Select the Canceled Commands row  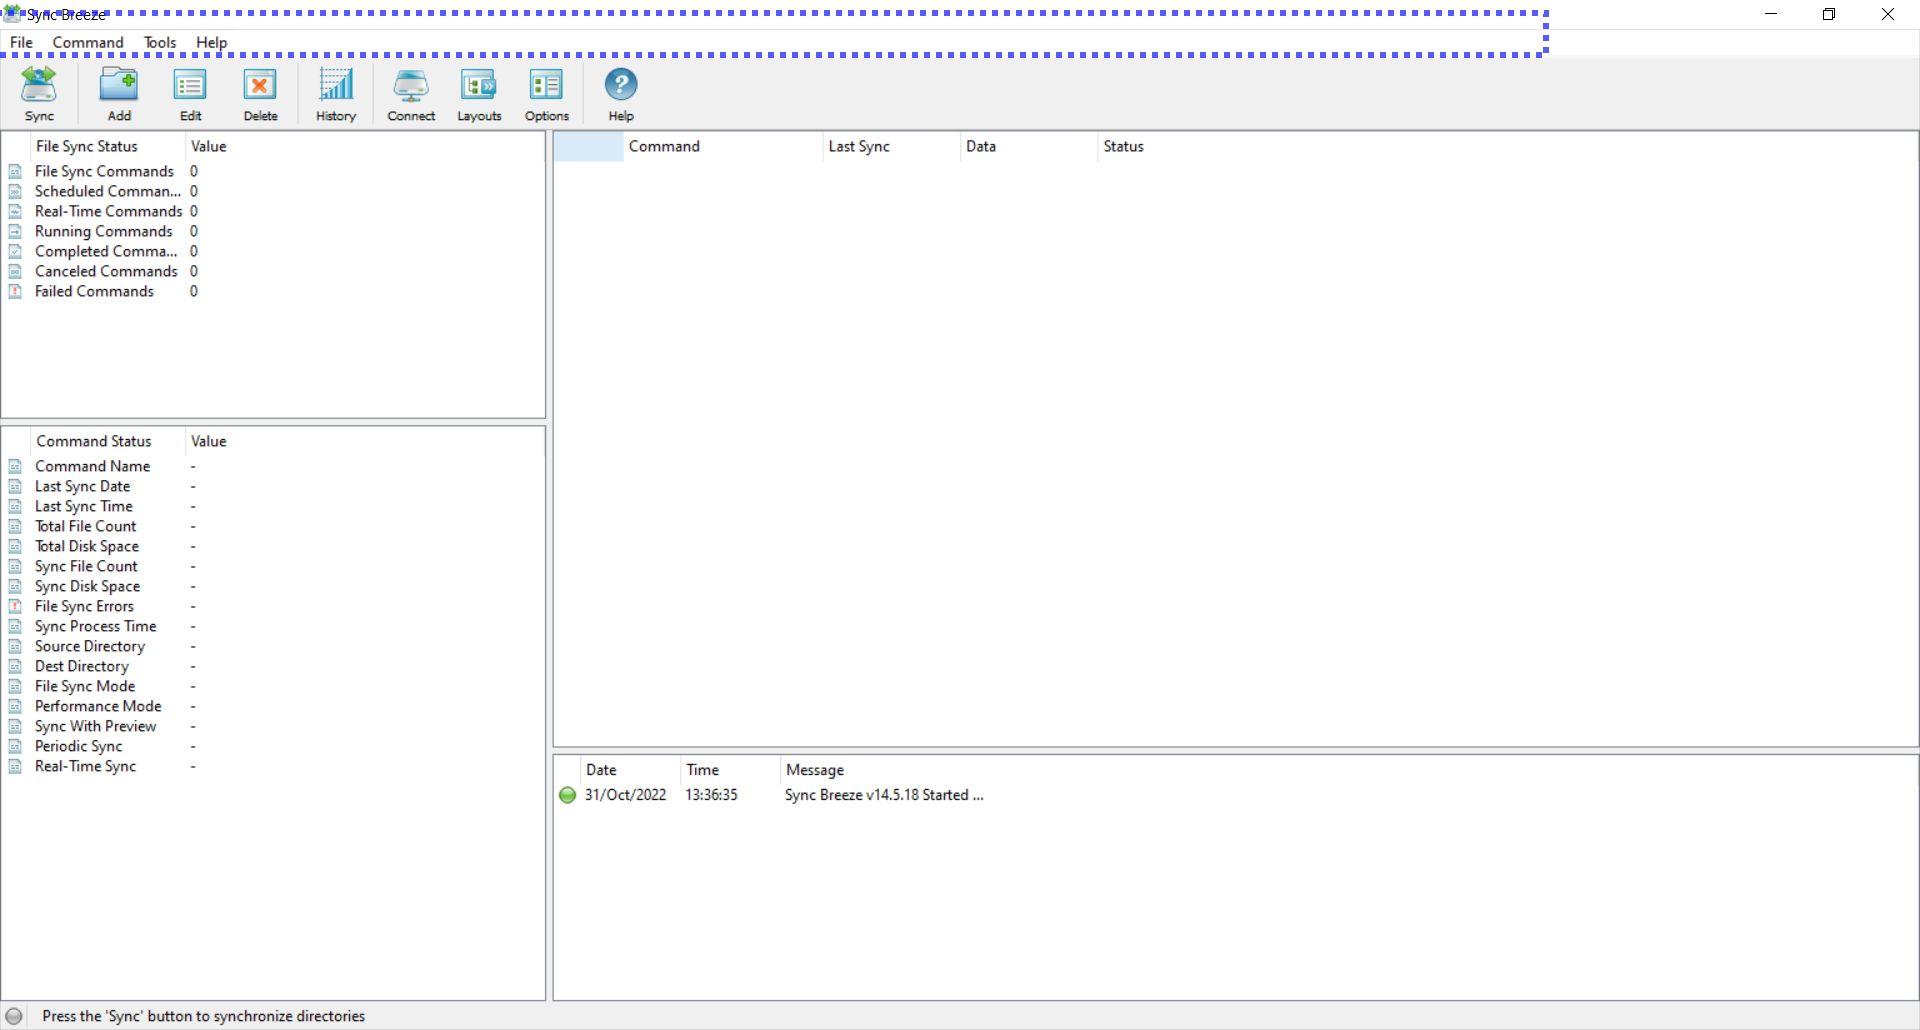(273, 271)
